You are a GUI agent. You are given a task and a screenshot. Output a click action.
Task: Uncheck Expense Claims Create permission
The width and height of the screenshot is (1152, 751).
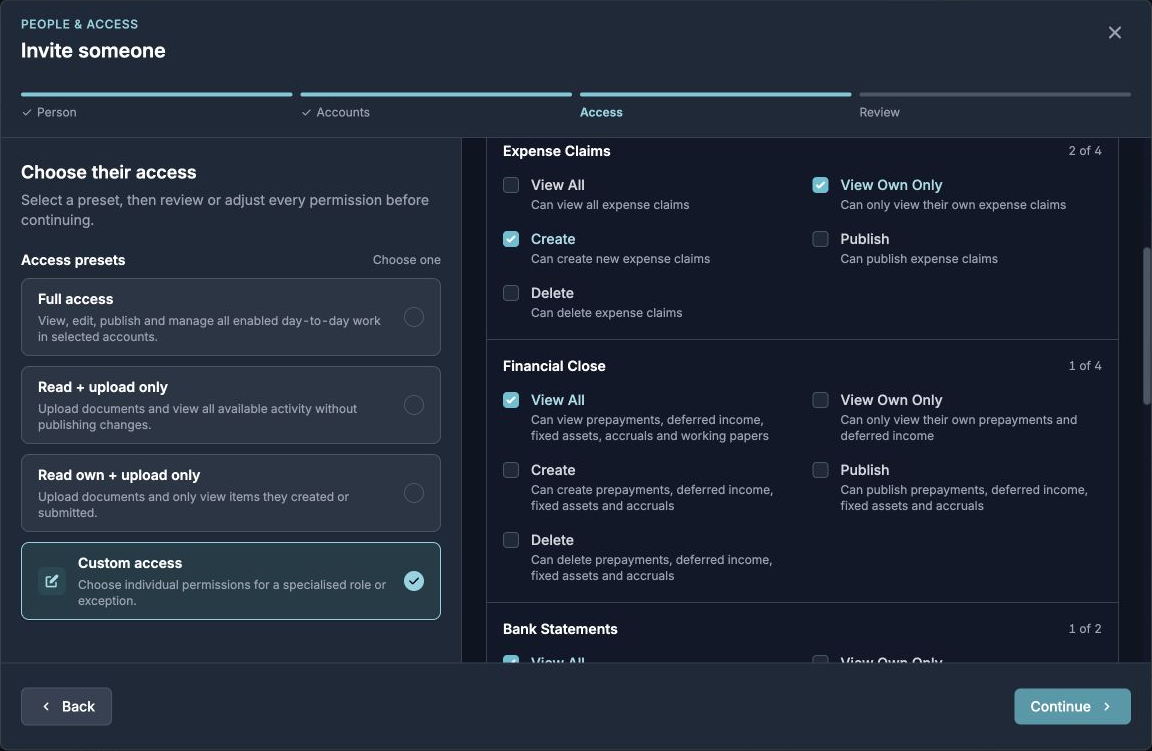tap(511, 239)
